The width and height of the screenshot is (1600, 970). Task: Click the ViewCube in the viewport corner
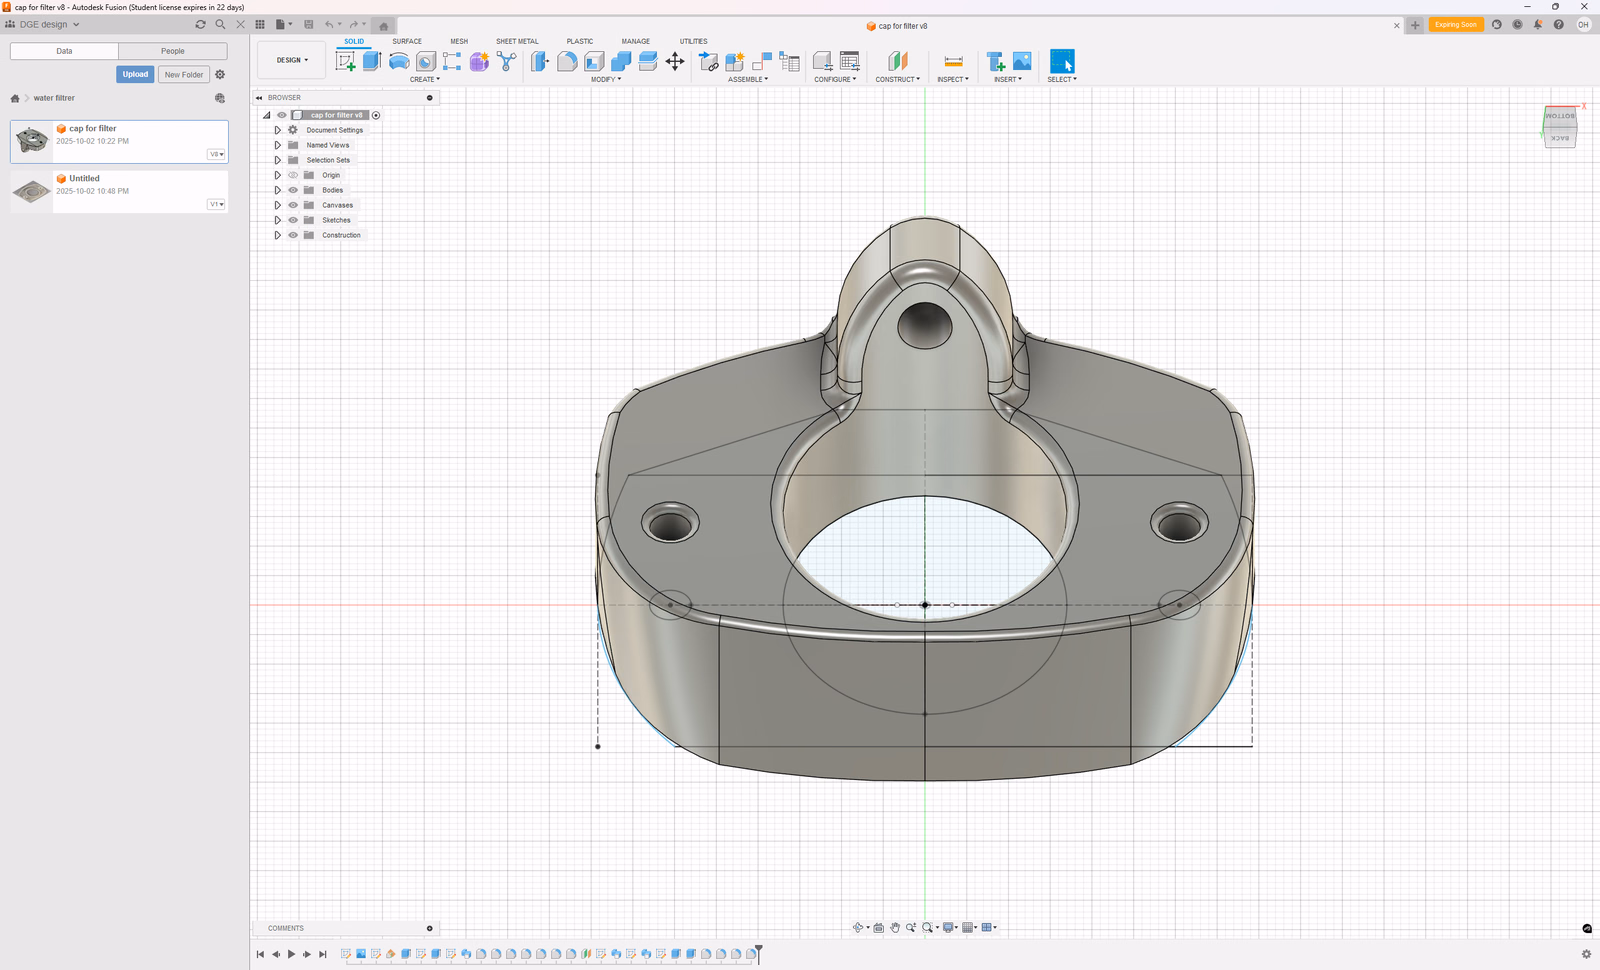coord(1560,126)
